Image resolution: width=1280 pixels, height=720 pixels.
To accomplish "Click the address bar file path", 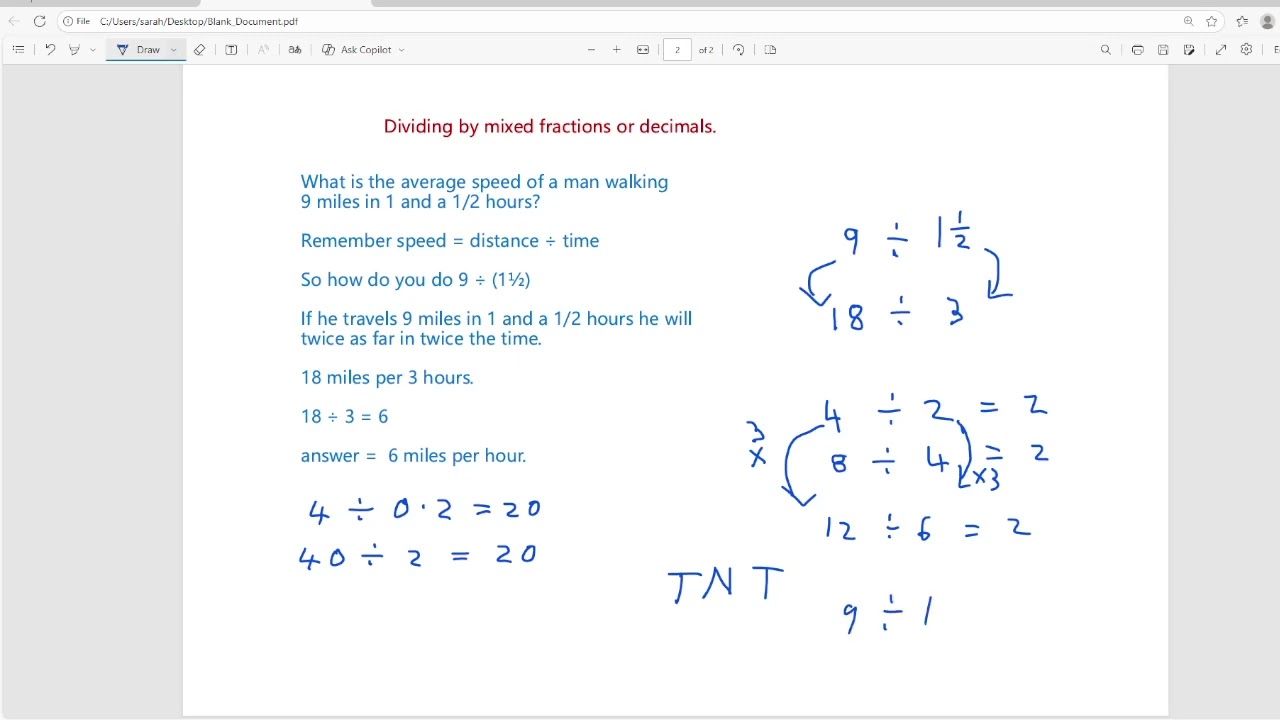I will click(199, 21).
